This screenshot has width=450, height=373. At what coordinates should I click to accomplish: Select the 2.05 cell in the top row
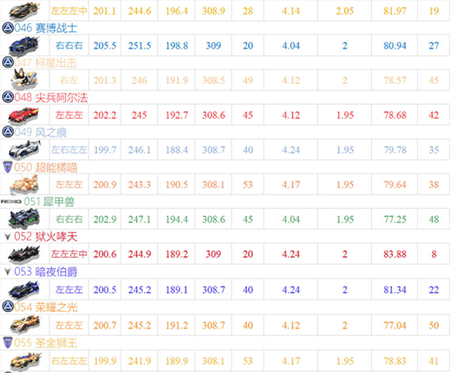point(345,11)
